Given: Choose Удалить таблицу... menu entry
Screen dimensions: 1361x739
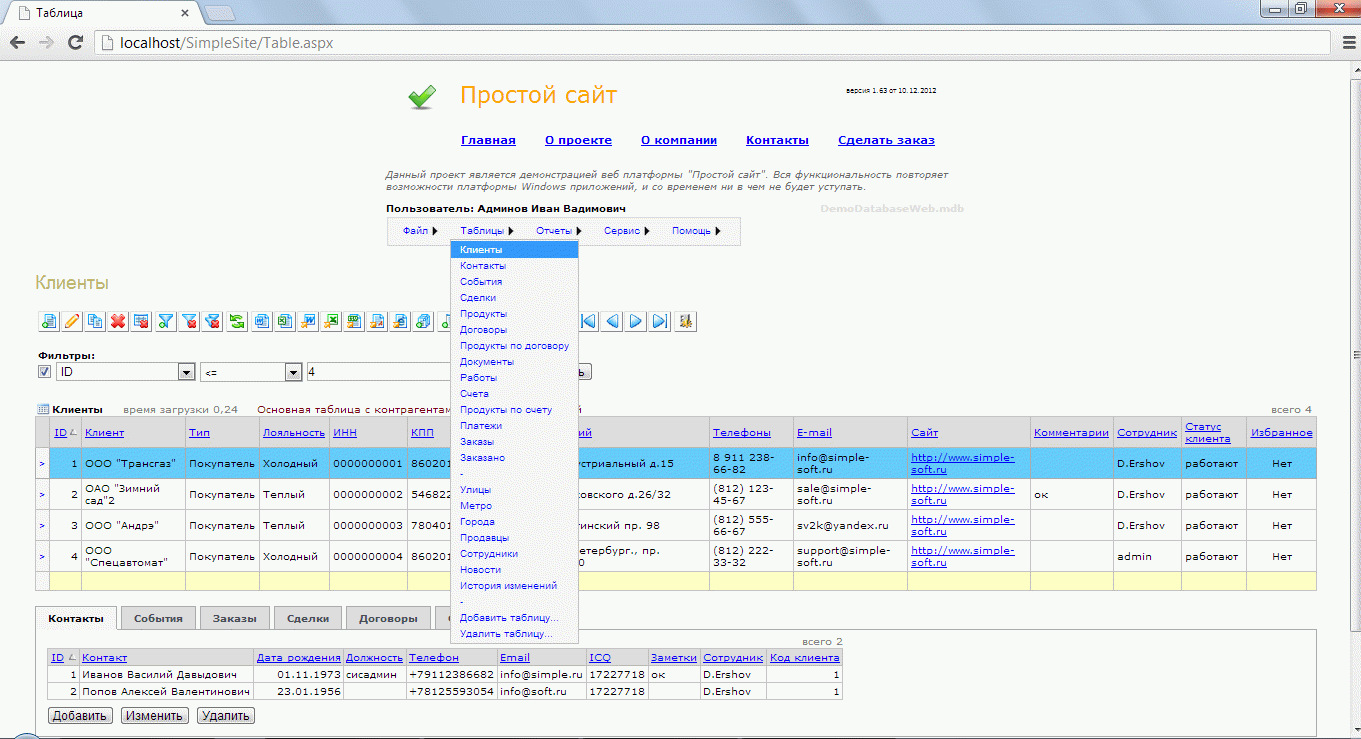Looking at the screenshot, I should pos(514,634).
